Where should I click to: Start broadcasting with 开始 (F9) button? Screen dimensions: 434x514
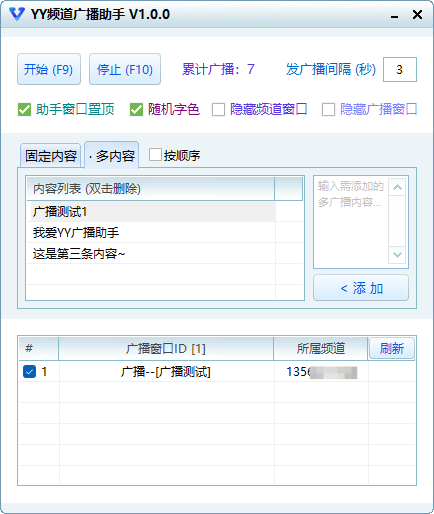pos(49,69)
